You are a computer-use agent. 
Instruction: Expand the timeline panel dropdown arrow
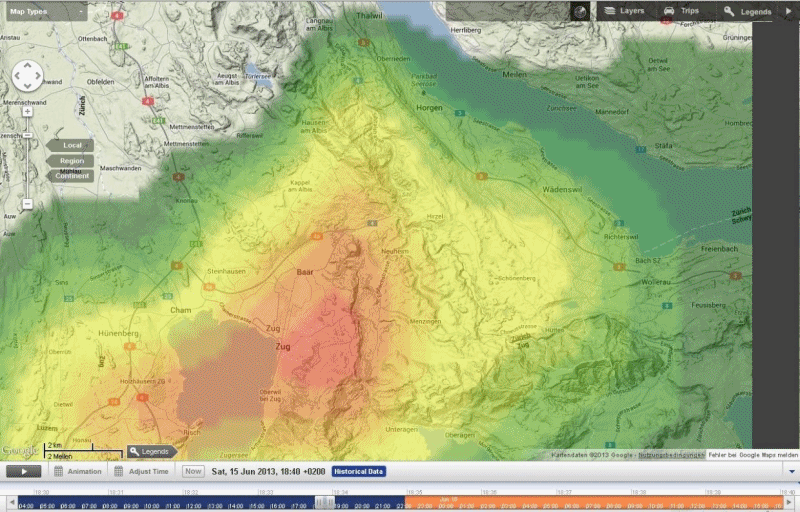tap(791, 471)
